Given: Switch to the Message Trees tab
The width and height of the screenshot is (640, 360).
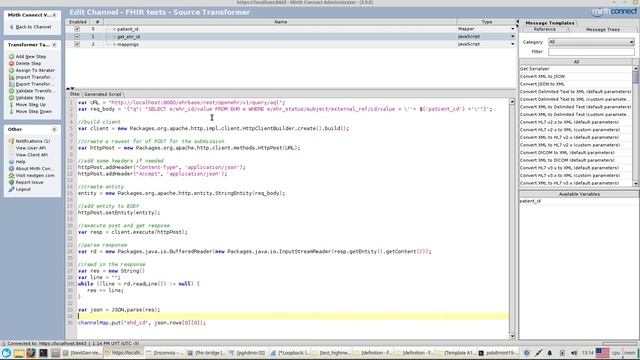Looking at the screenshot, I should (602, 30).
